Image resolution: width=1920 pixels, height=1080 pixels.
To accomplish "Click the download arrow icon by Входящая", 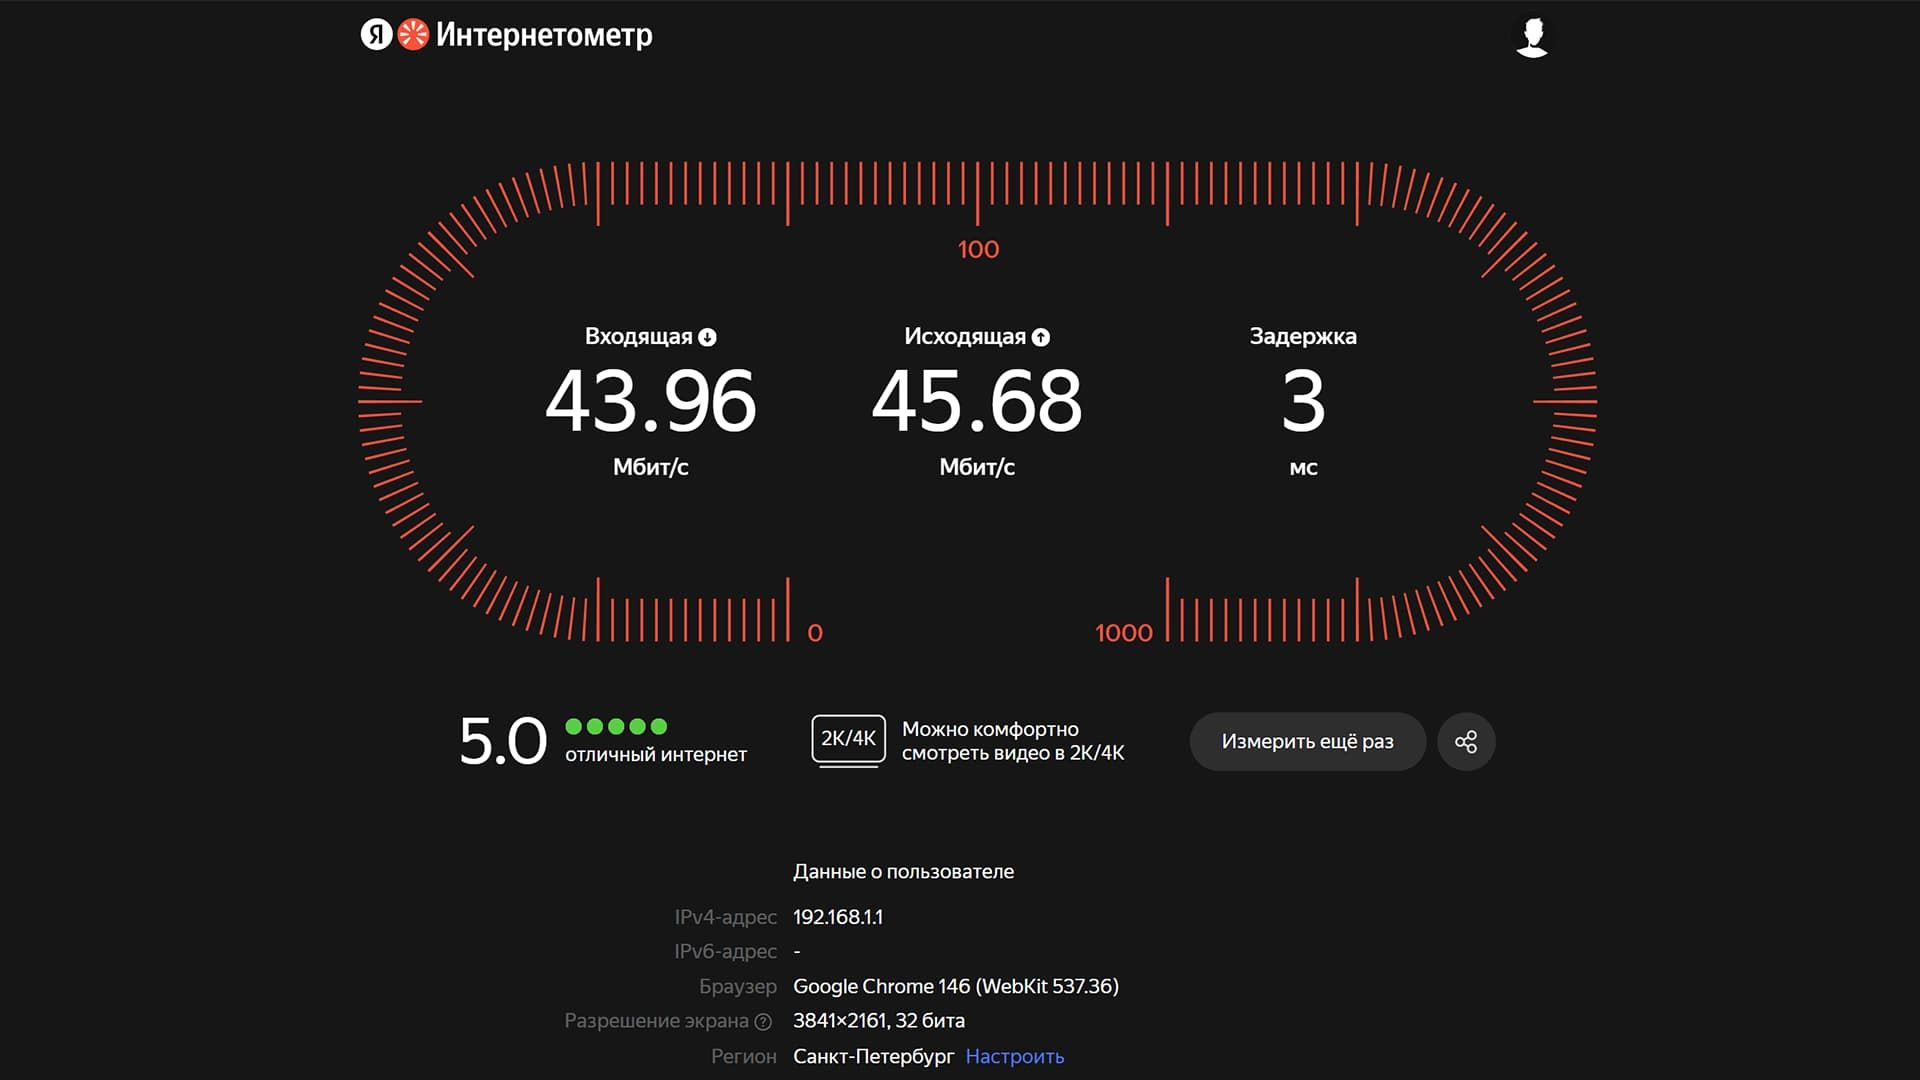I will pos(708,338).
